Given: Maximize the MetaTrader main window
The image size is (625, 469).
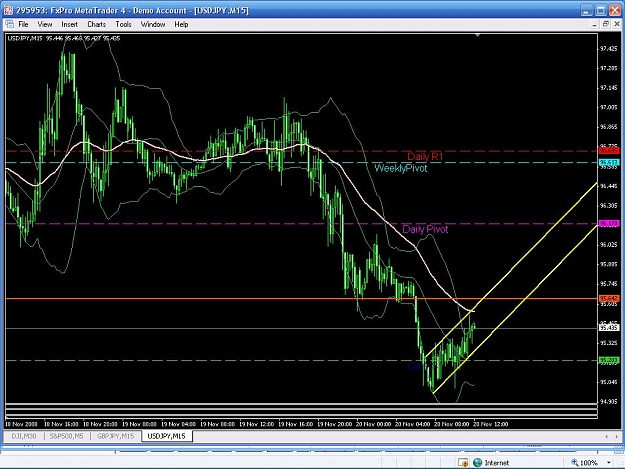Looking at the screenshot, I should [600, 10].
